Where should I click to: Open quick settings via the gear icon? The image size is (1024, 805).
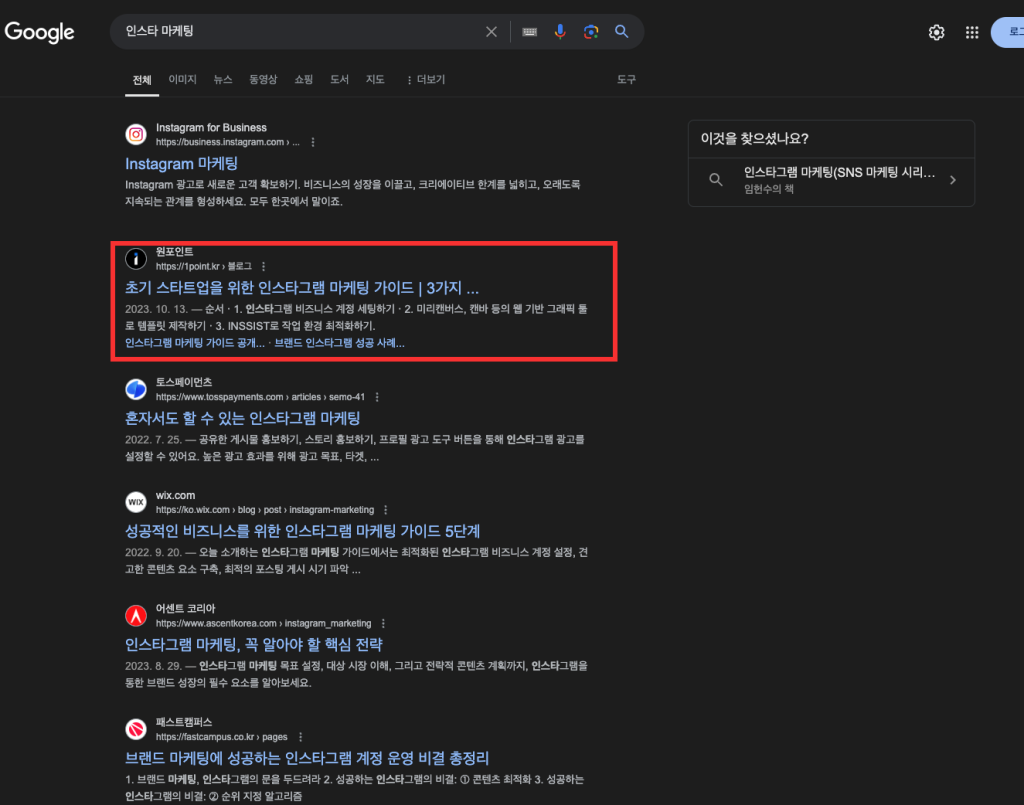point(936,31)
